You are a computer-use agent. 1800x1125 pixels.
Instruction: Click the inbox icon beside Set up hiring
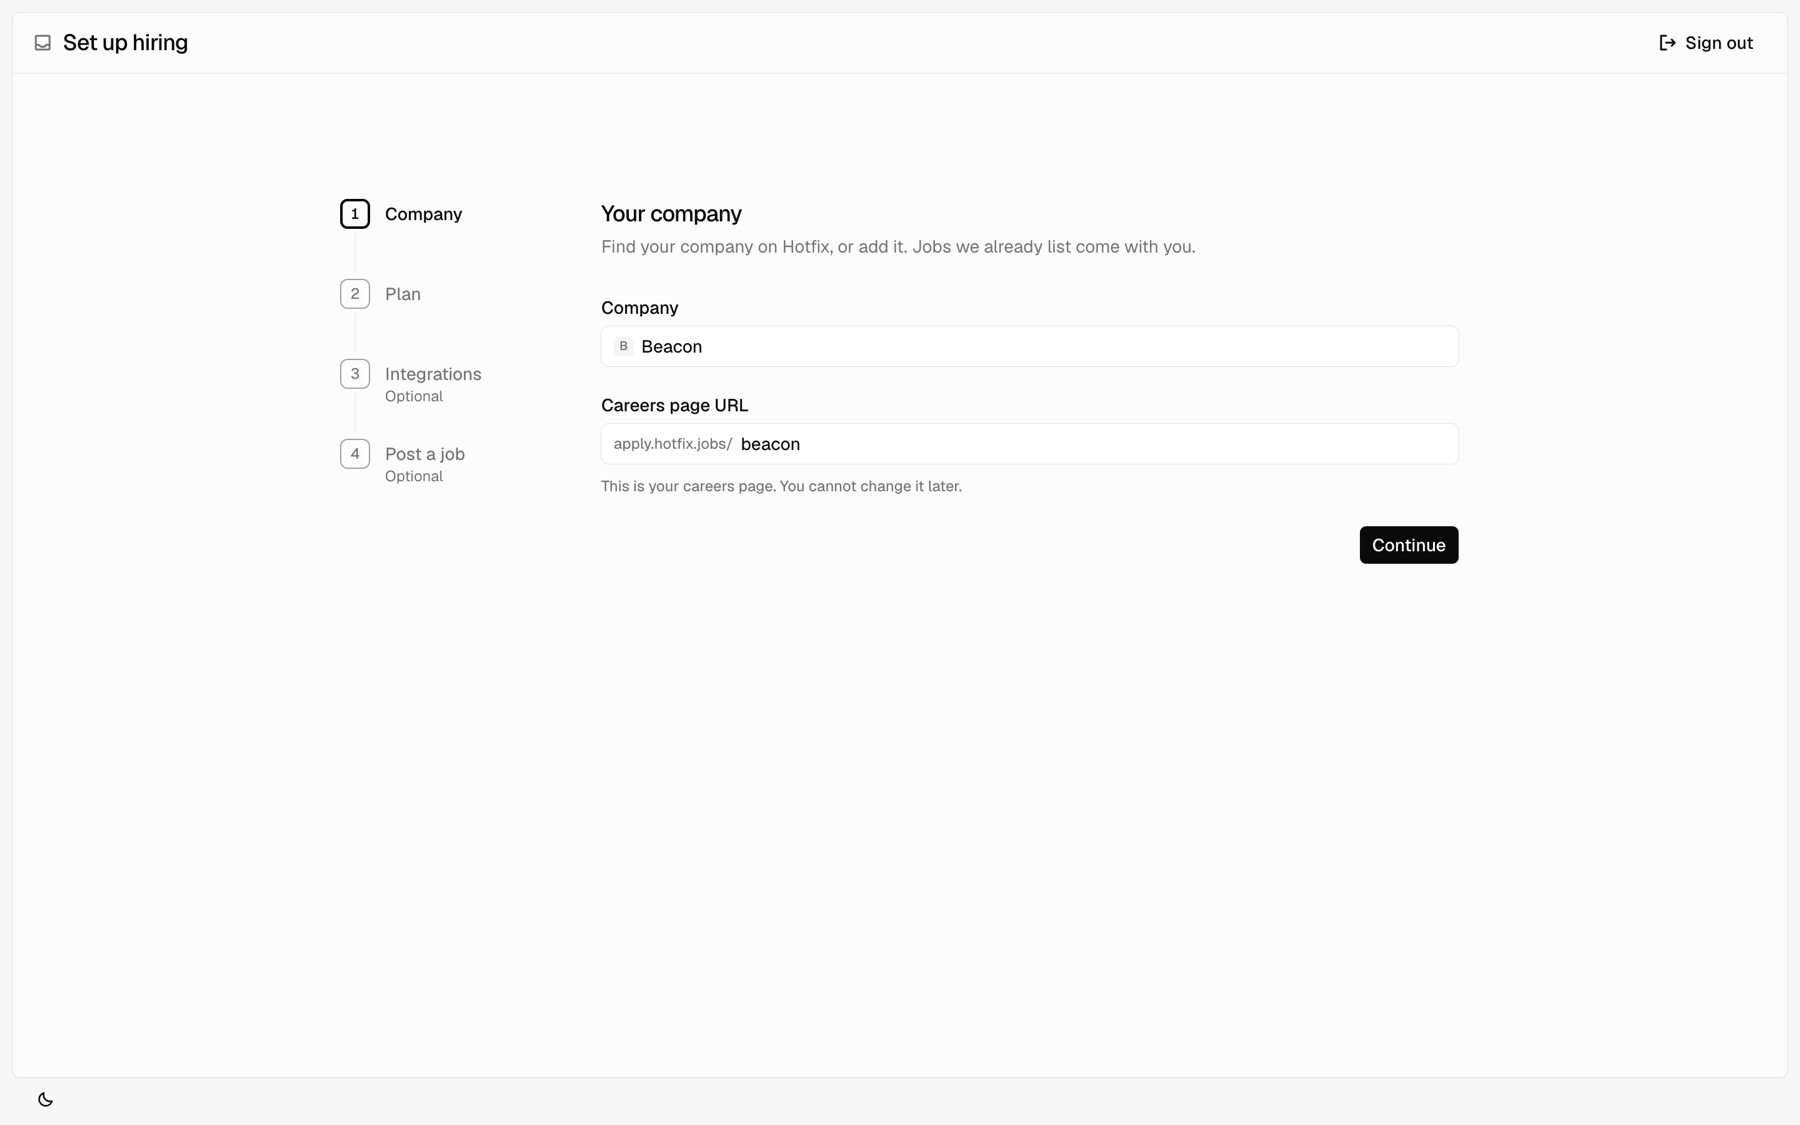42,43
